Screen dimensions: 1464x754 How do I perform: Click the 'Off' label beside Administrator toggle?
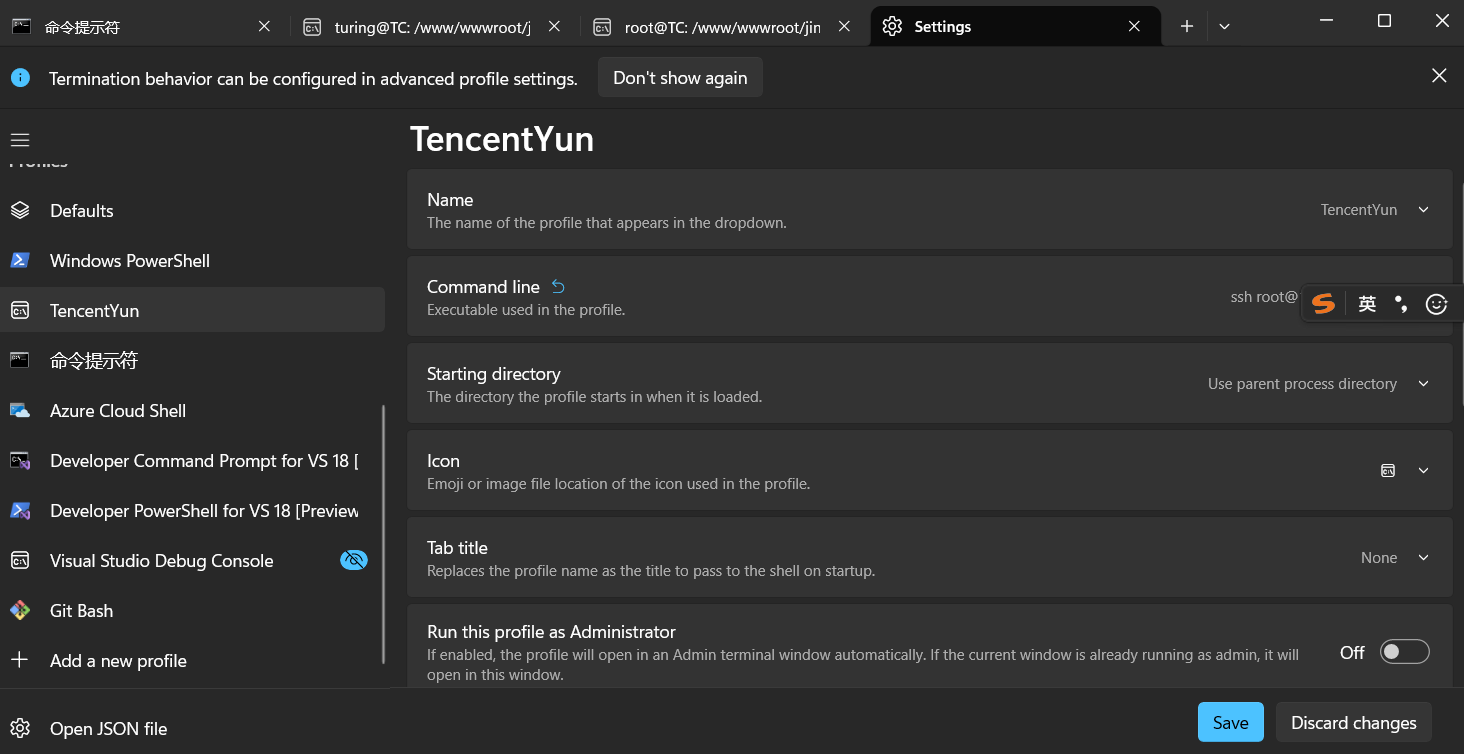(1352, 652)
